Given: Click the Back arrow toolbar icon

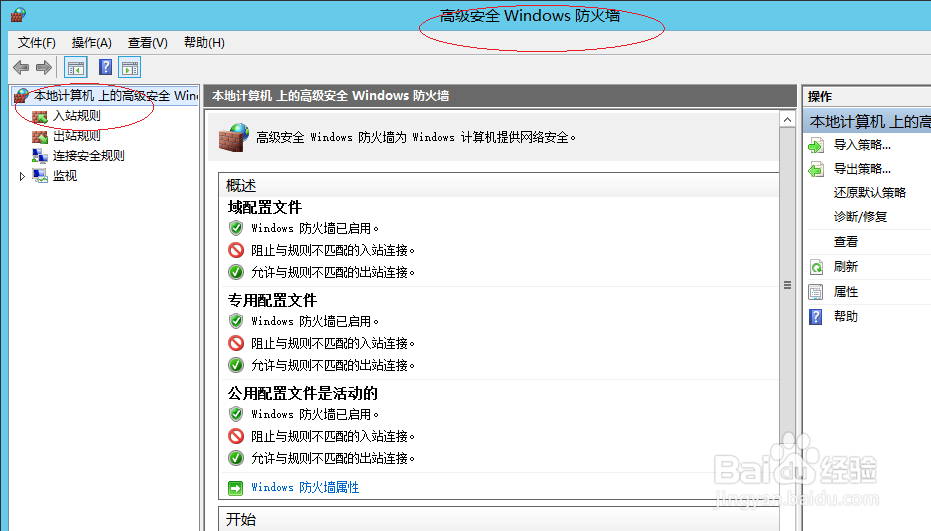Looking at the screenshot, I should tap(21, 68).
